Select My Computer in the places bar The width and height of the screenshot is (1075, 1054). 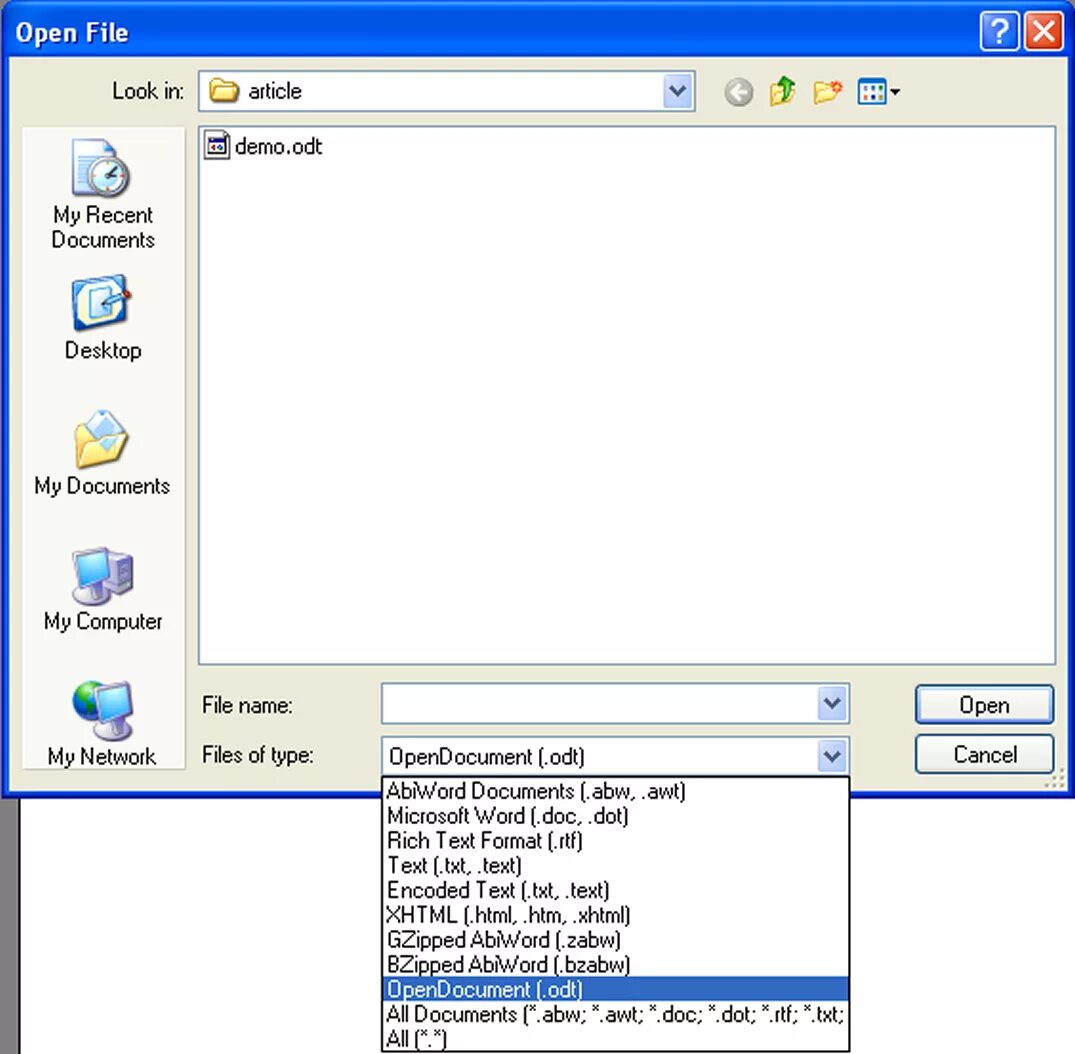click(103, 589)
